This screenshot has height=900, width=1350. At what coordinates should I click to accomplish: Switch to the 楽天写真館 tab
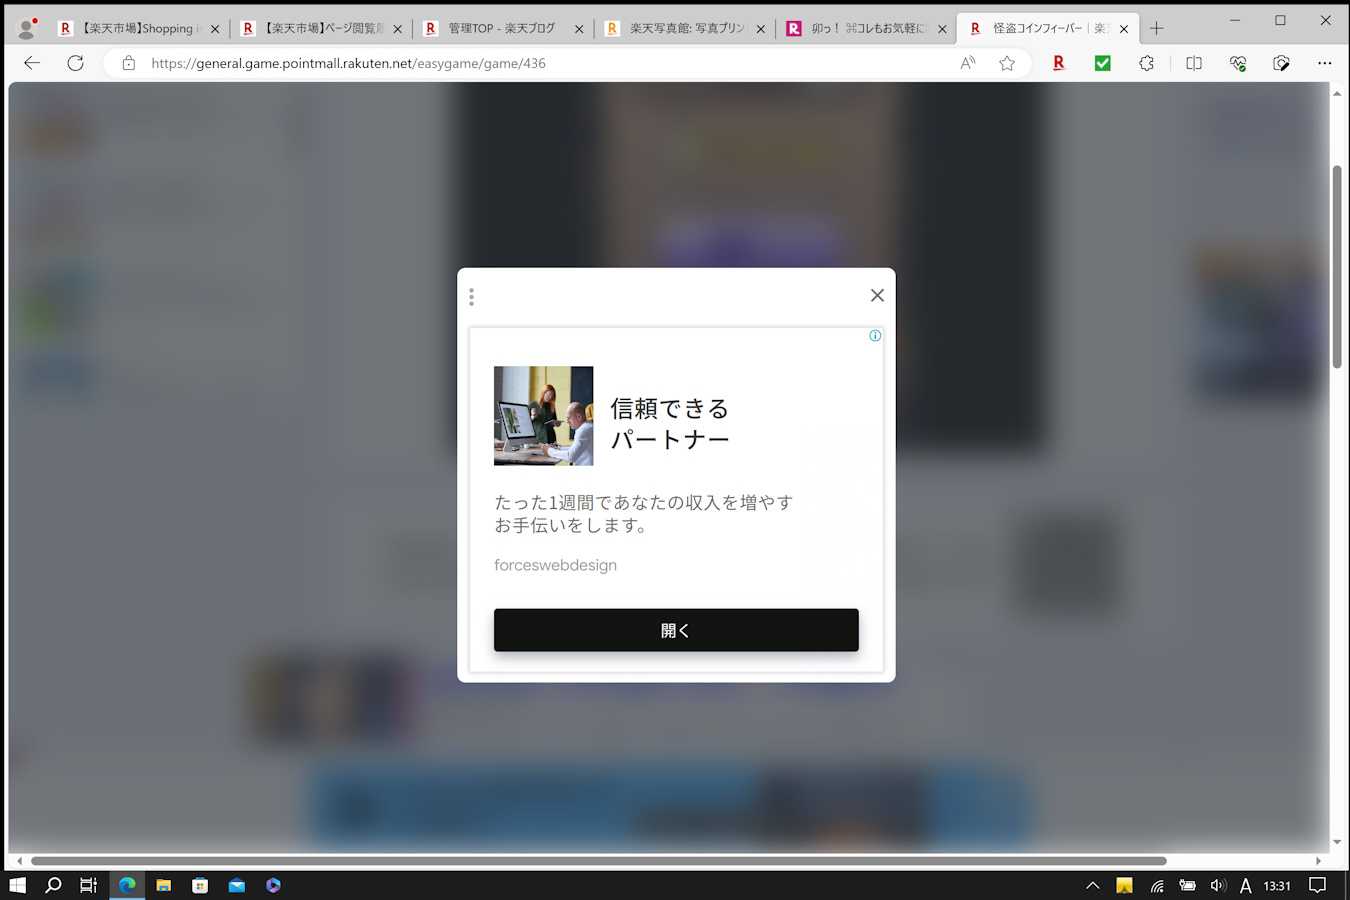point(685,28)
